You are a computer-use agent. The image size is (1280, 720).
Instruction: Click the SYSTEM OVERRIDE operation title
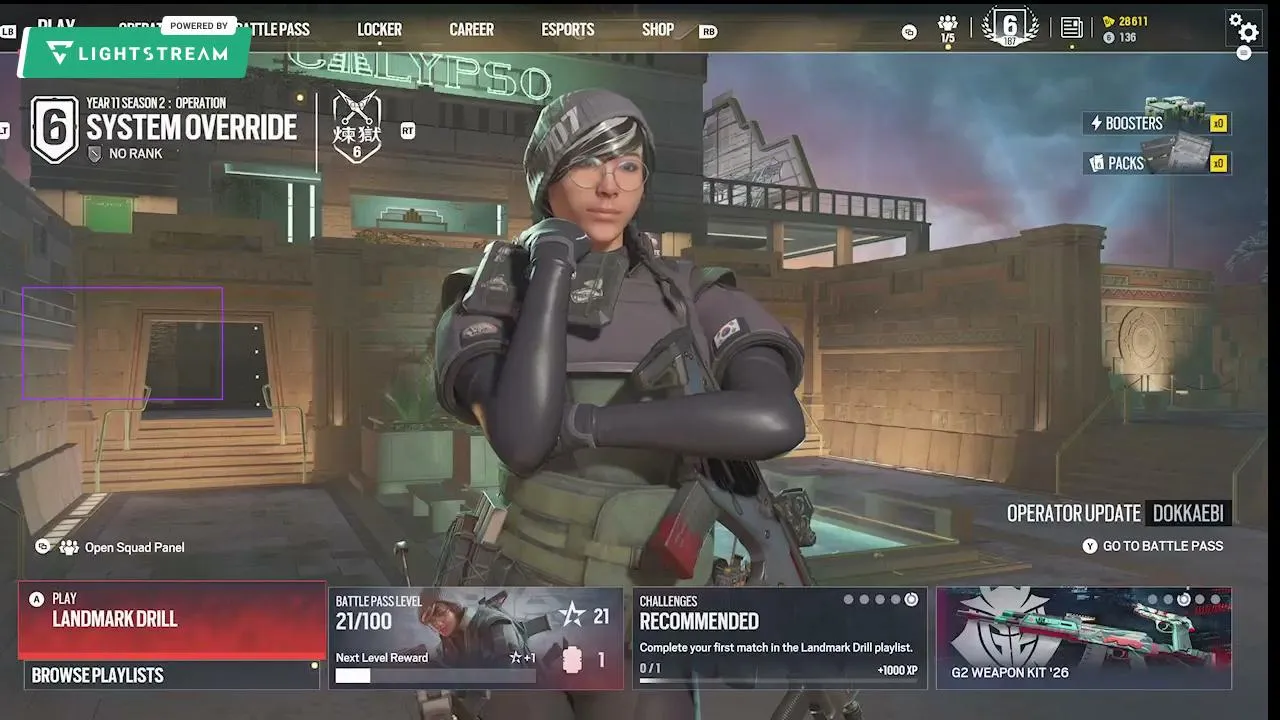[x=192, y=128]
